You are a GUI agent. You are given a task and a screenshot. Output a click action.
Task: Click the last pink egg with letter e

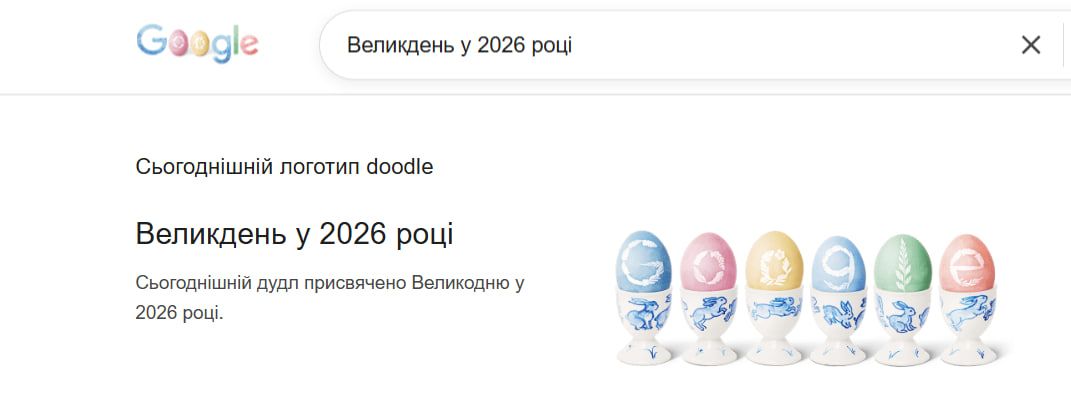(x=967, y=263)
